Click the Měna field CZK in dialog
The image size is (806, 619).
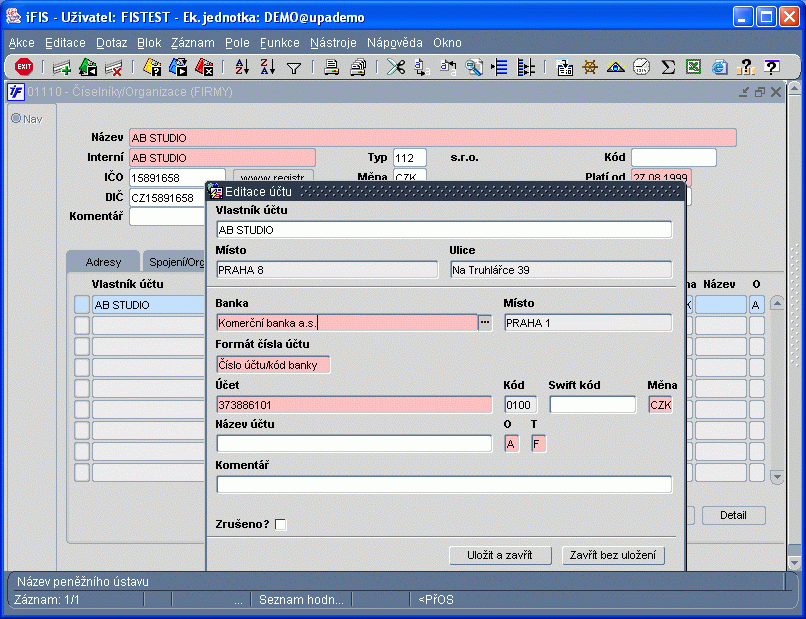[x=661, y=405]
